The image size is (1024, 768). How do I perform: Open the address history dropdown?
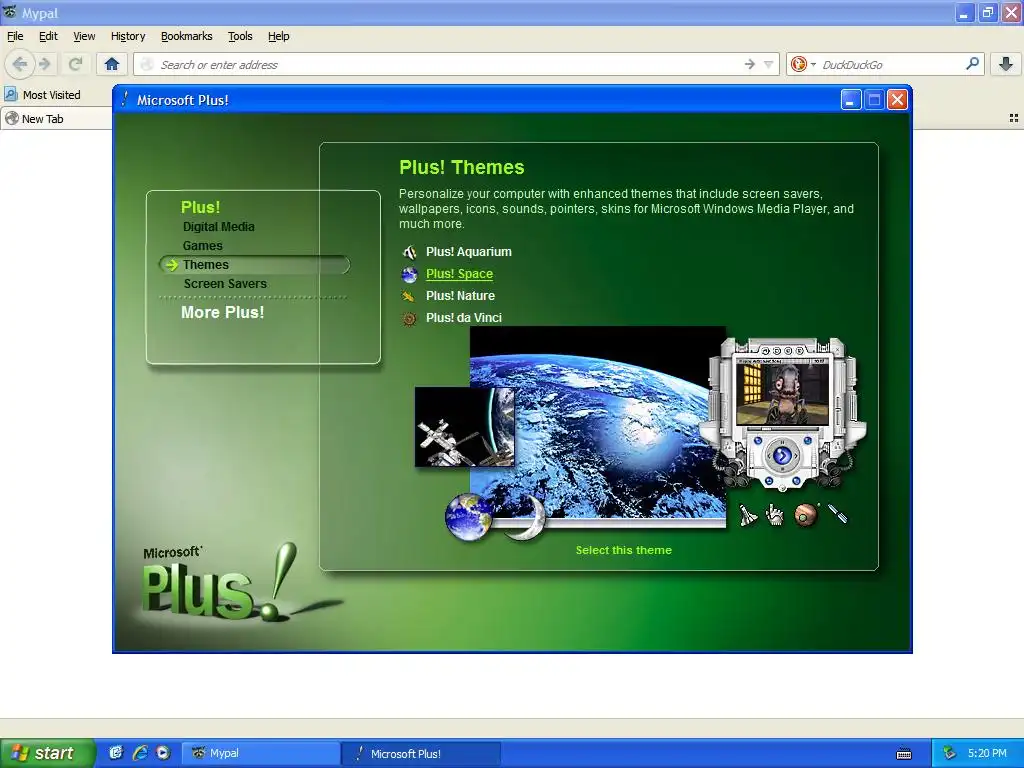click(769, 64)
